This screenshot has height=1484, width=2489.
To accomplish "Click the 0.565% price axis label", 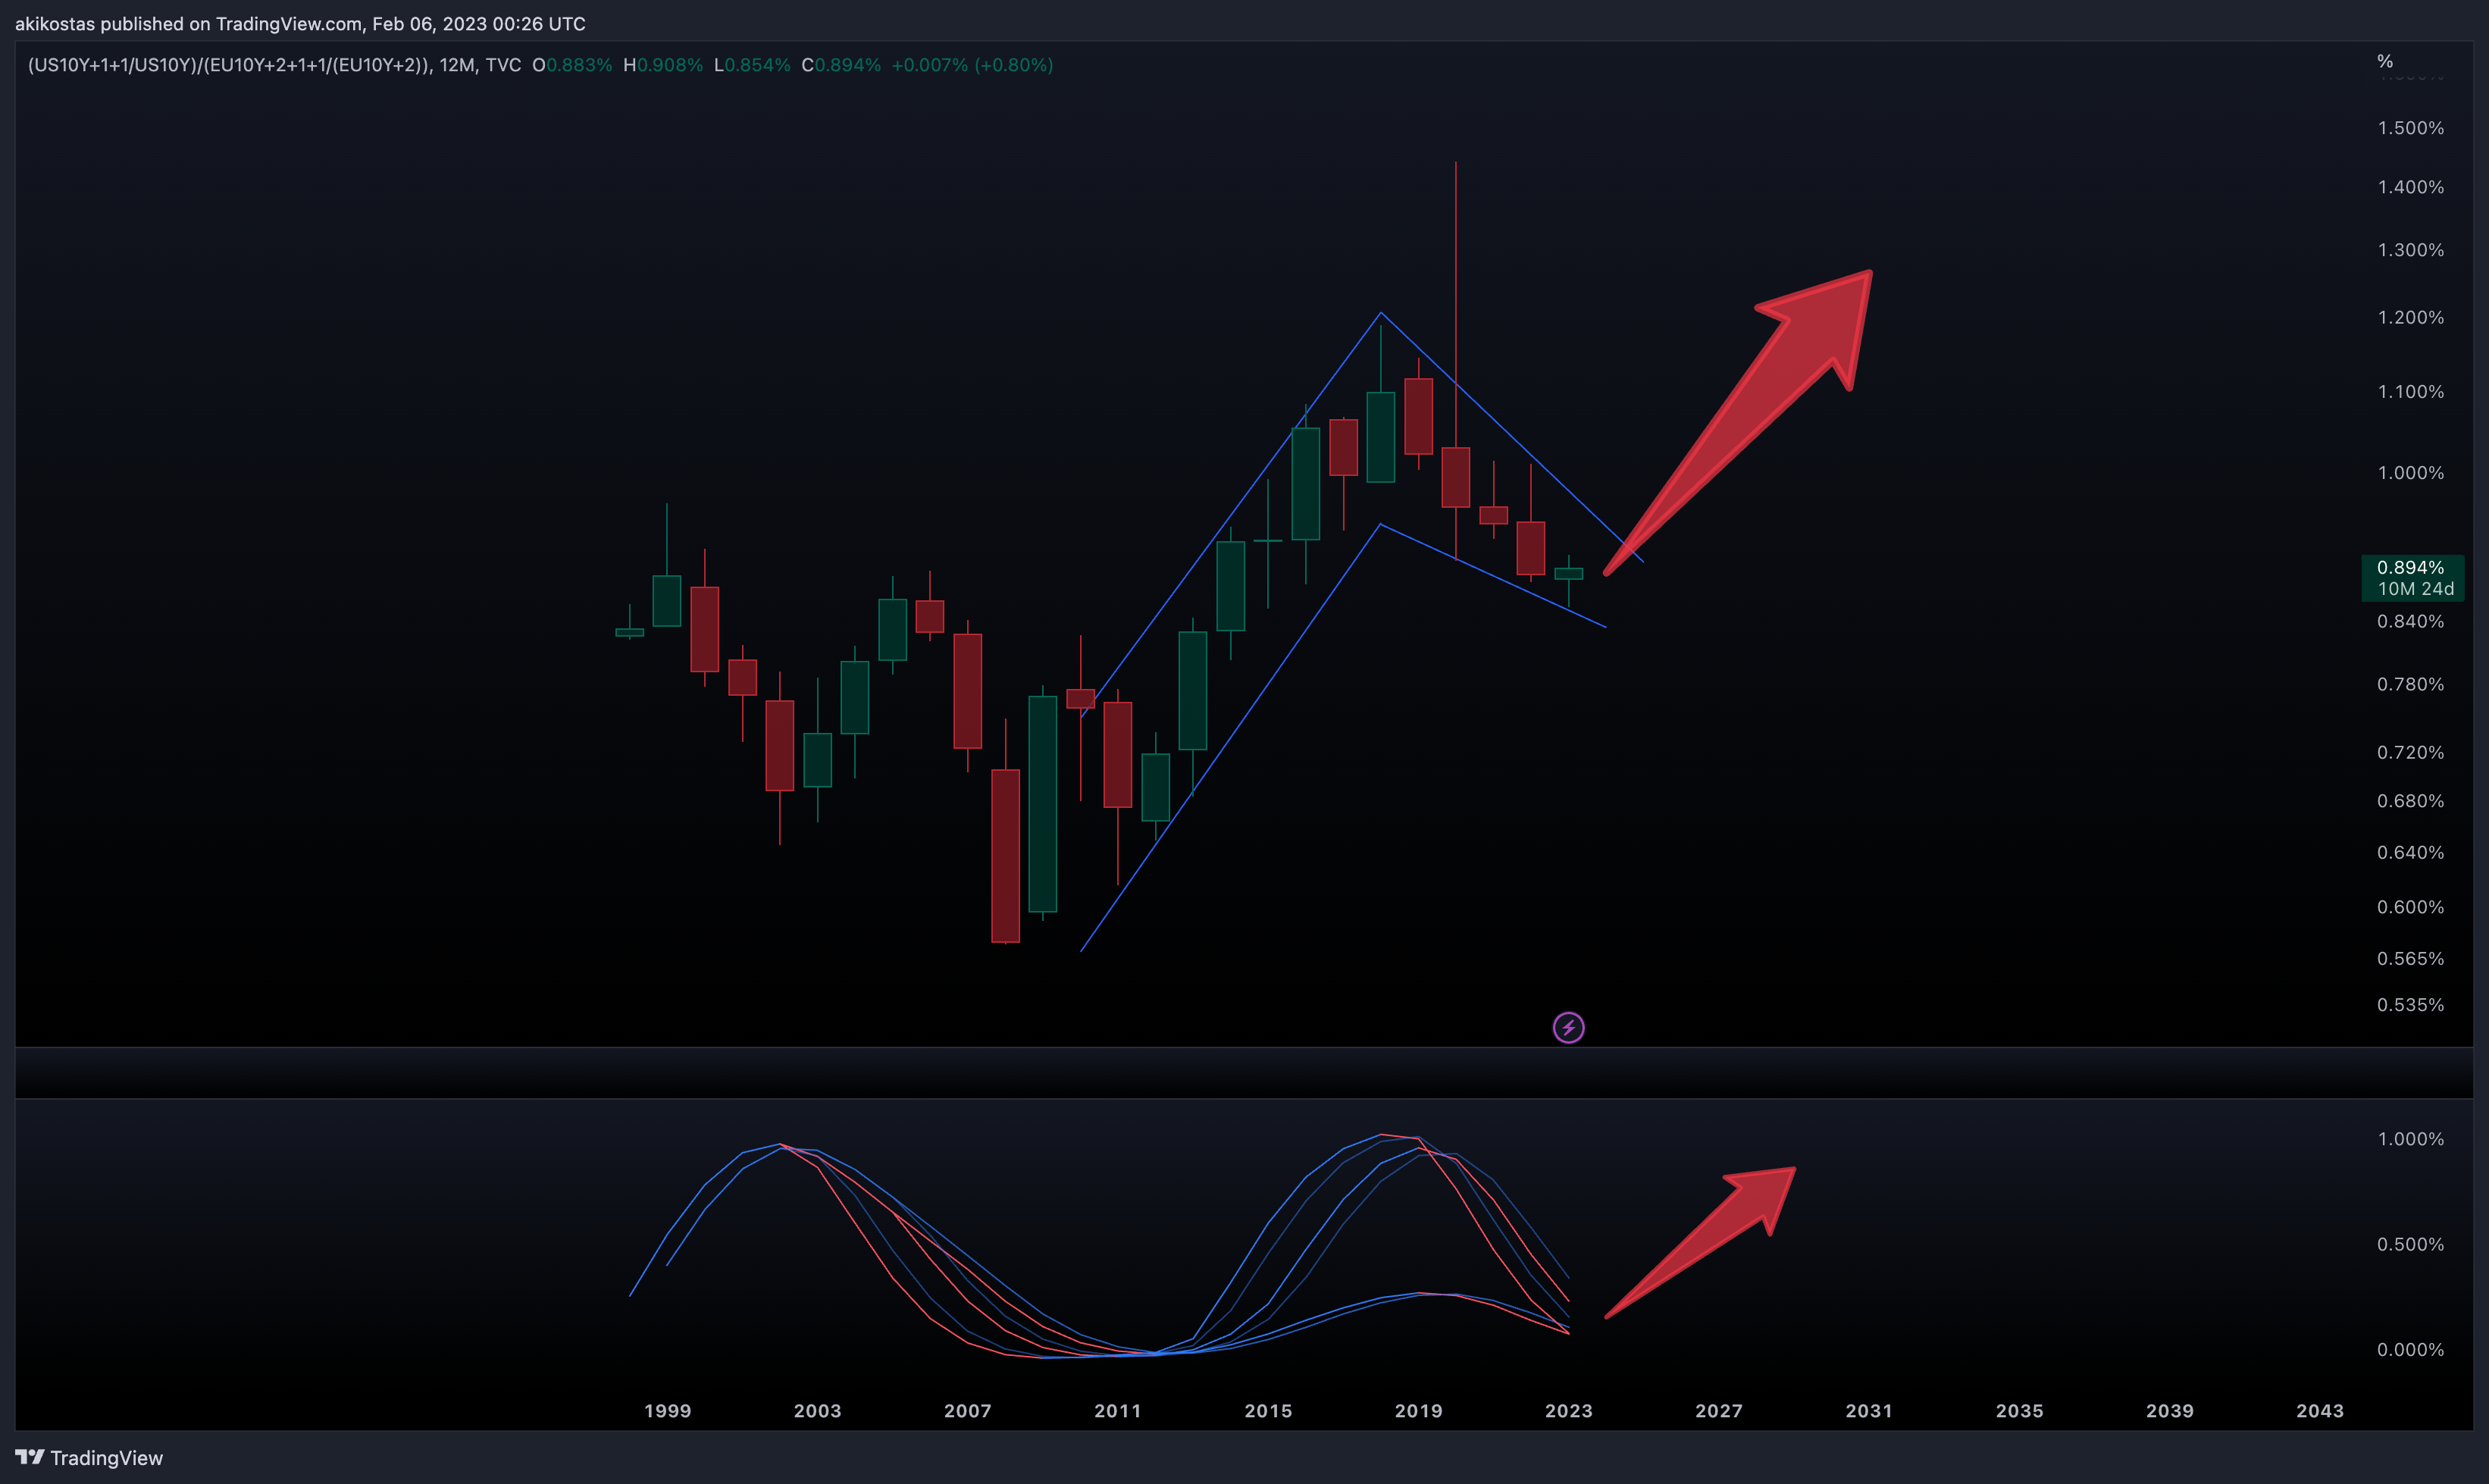I will pyautogui.click(x=2410, y=958).
